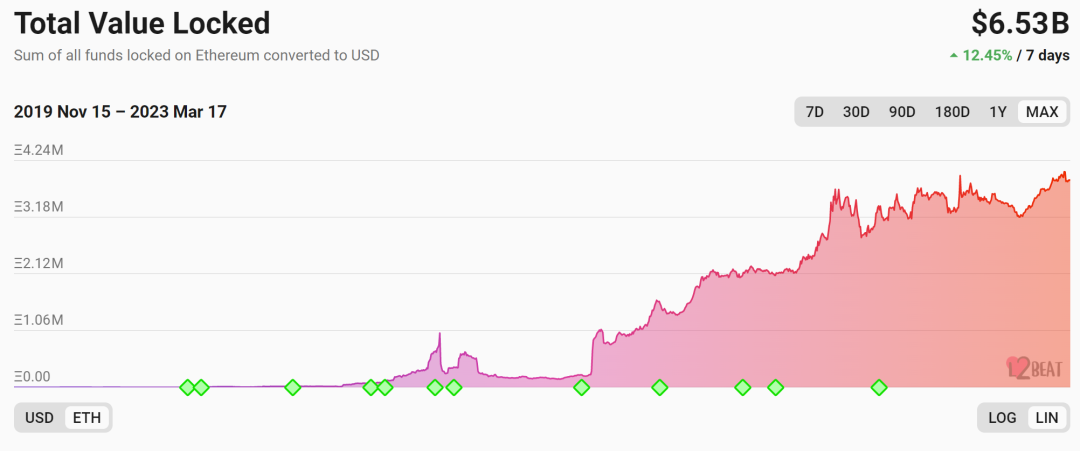Image resolution: width=1080 pixels, height=451 pixels.
Task: Switch to the 180D range
Action: [x=952, y=112]
